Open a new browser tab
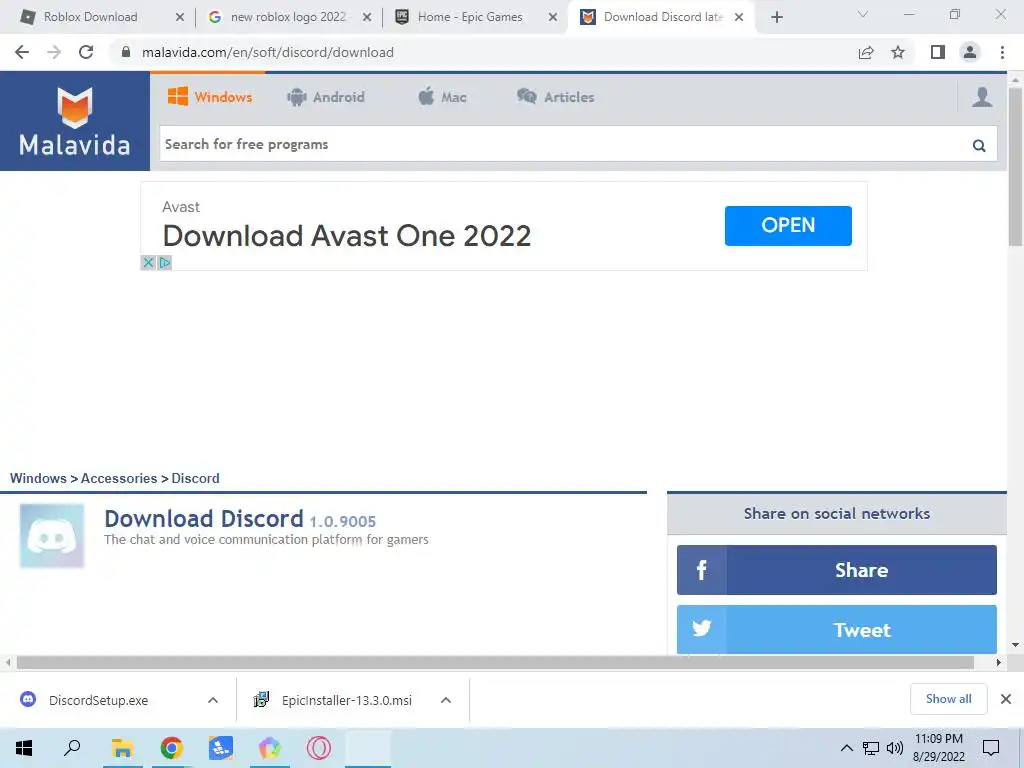Screen dimensions: 1024x768 [776, 17]
